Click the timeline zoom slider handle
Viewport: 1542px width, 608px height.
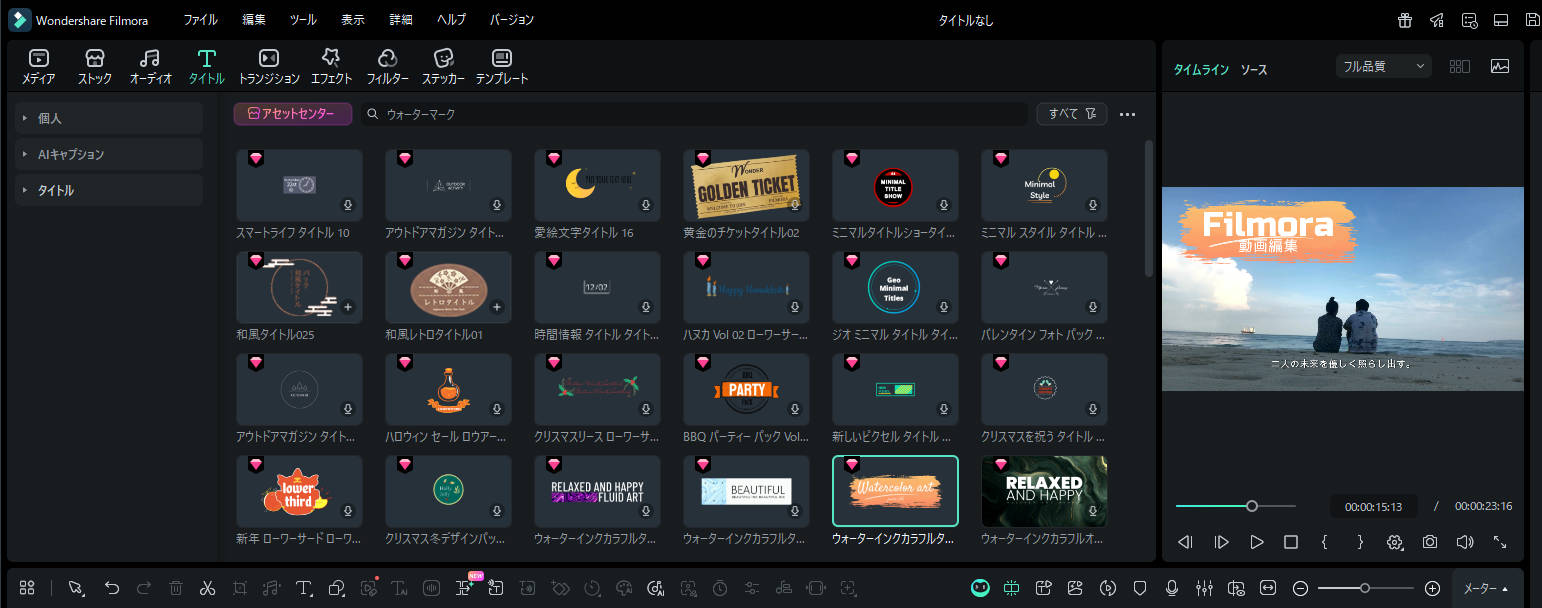click(x=1365, y=588)
